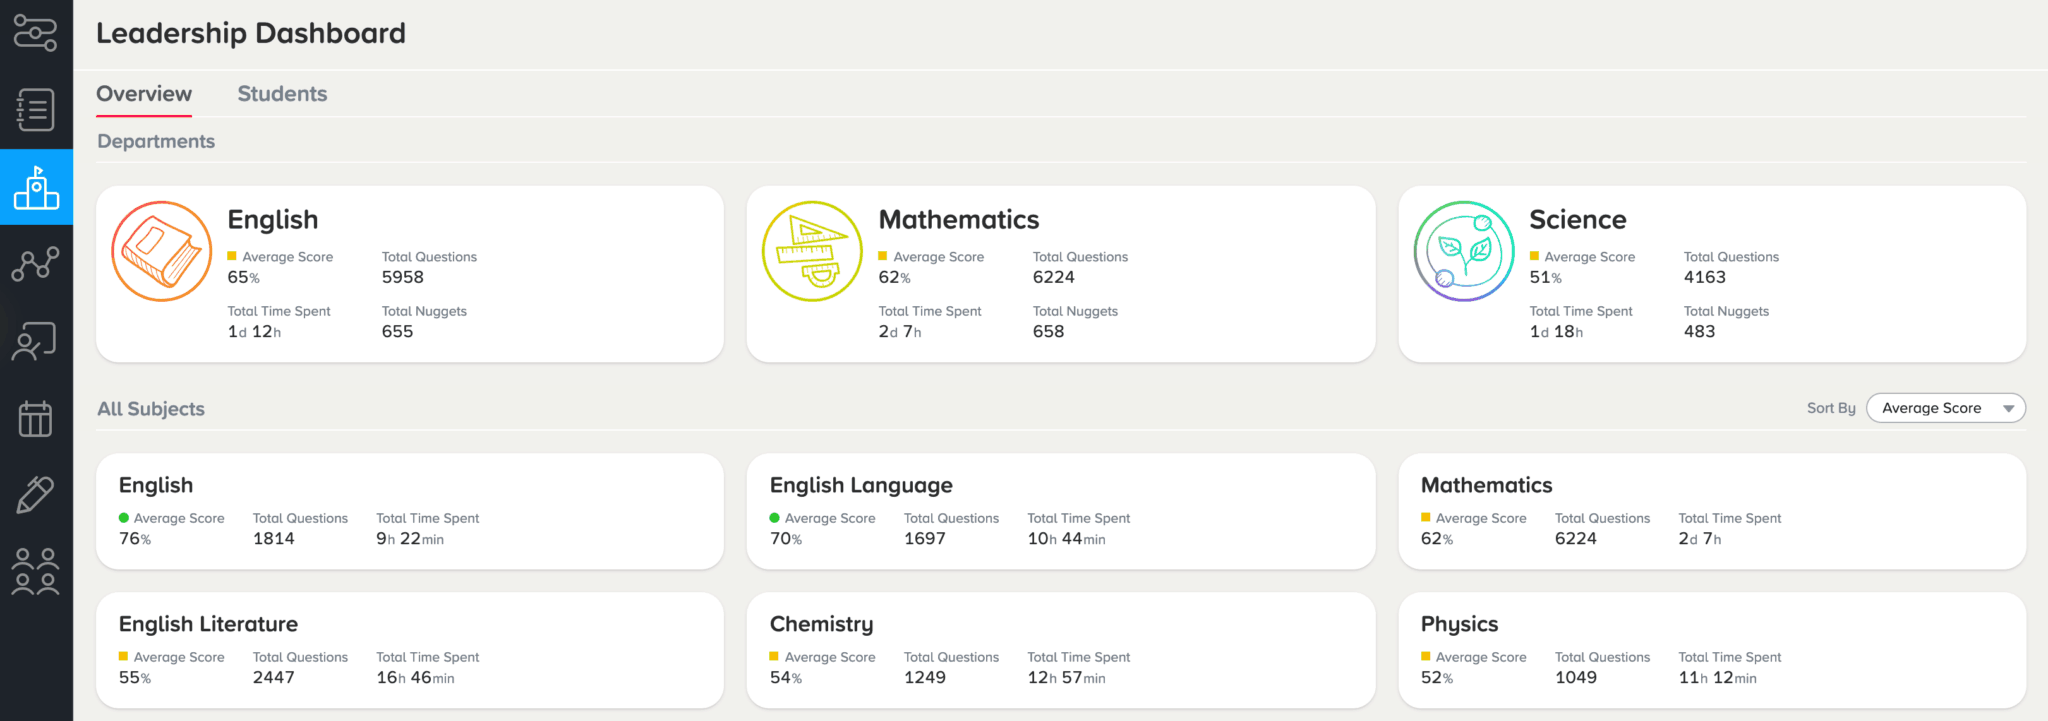Open the student groups sidebar icon
The height and width of the screenshot is (721, 2048).
coord(35,572)
